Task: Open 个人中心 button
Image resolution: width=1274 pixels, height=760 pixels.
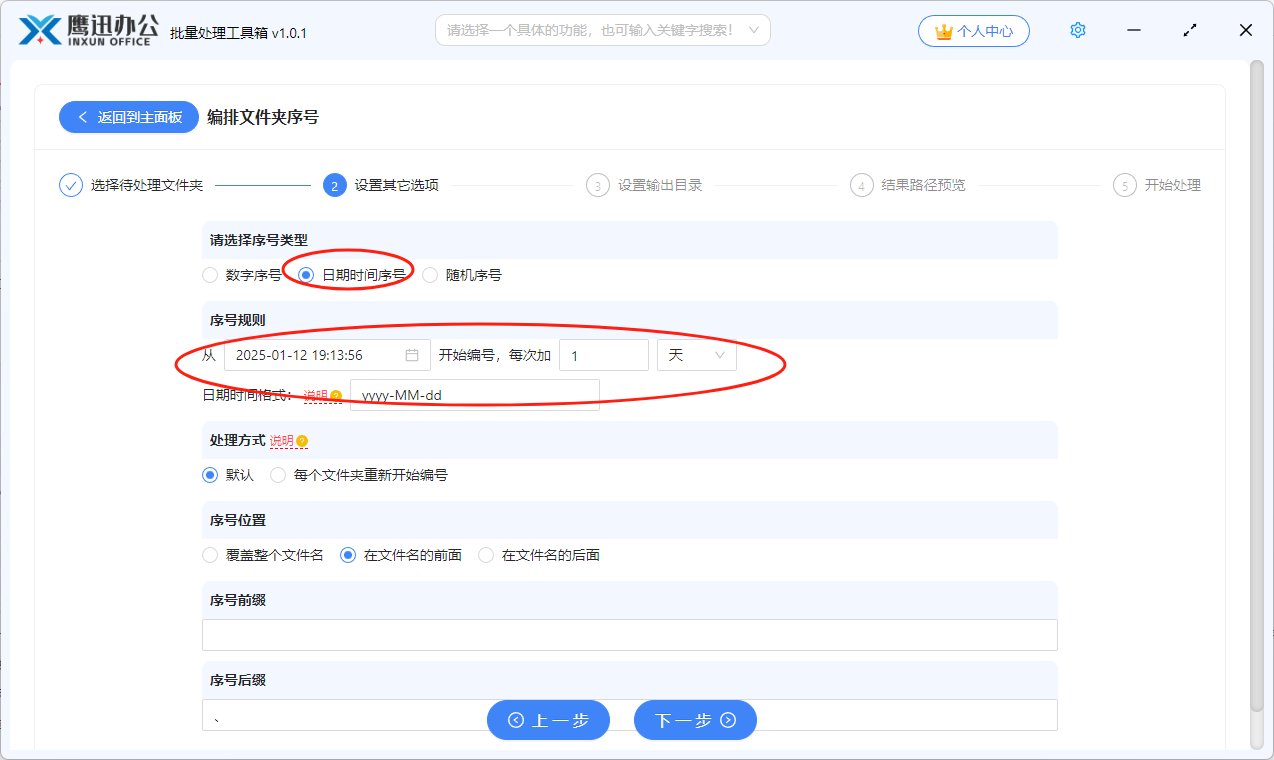Action: tap(974, 31)
